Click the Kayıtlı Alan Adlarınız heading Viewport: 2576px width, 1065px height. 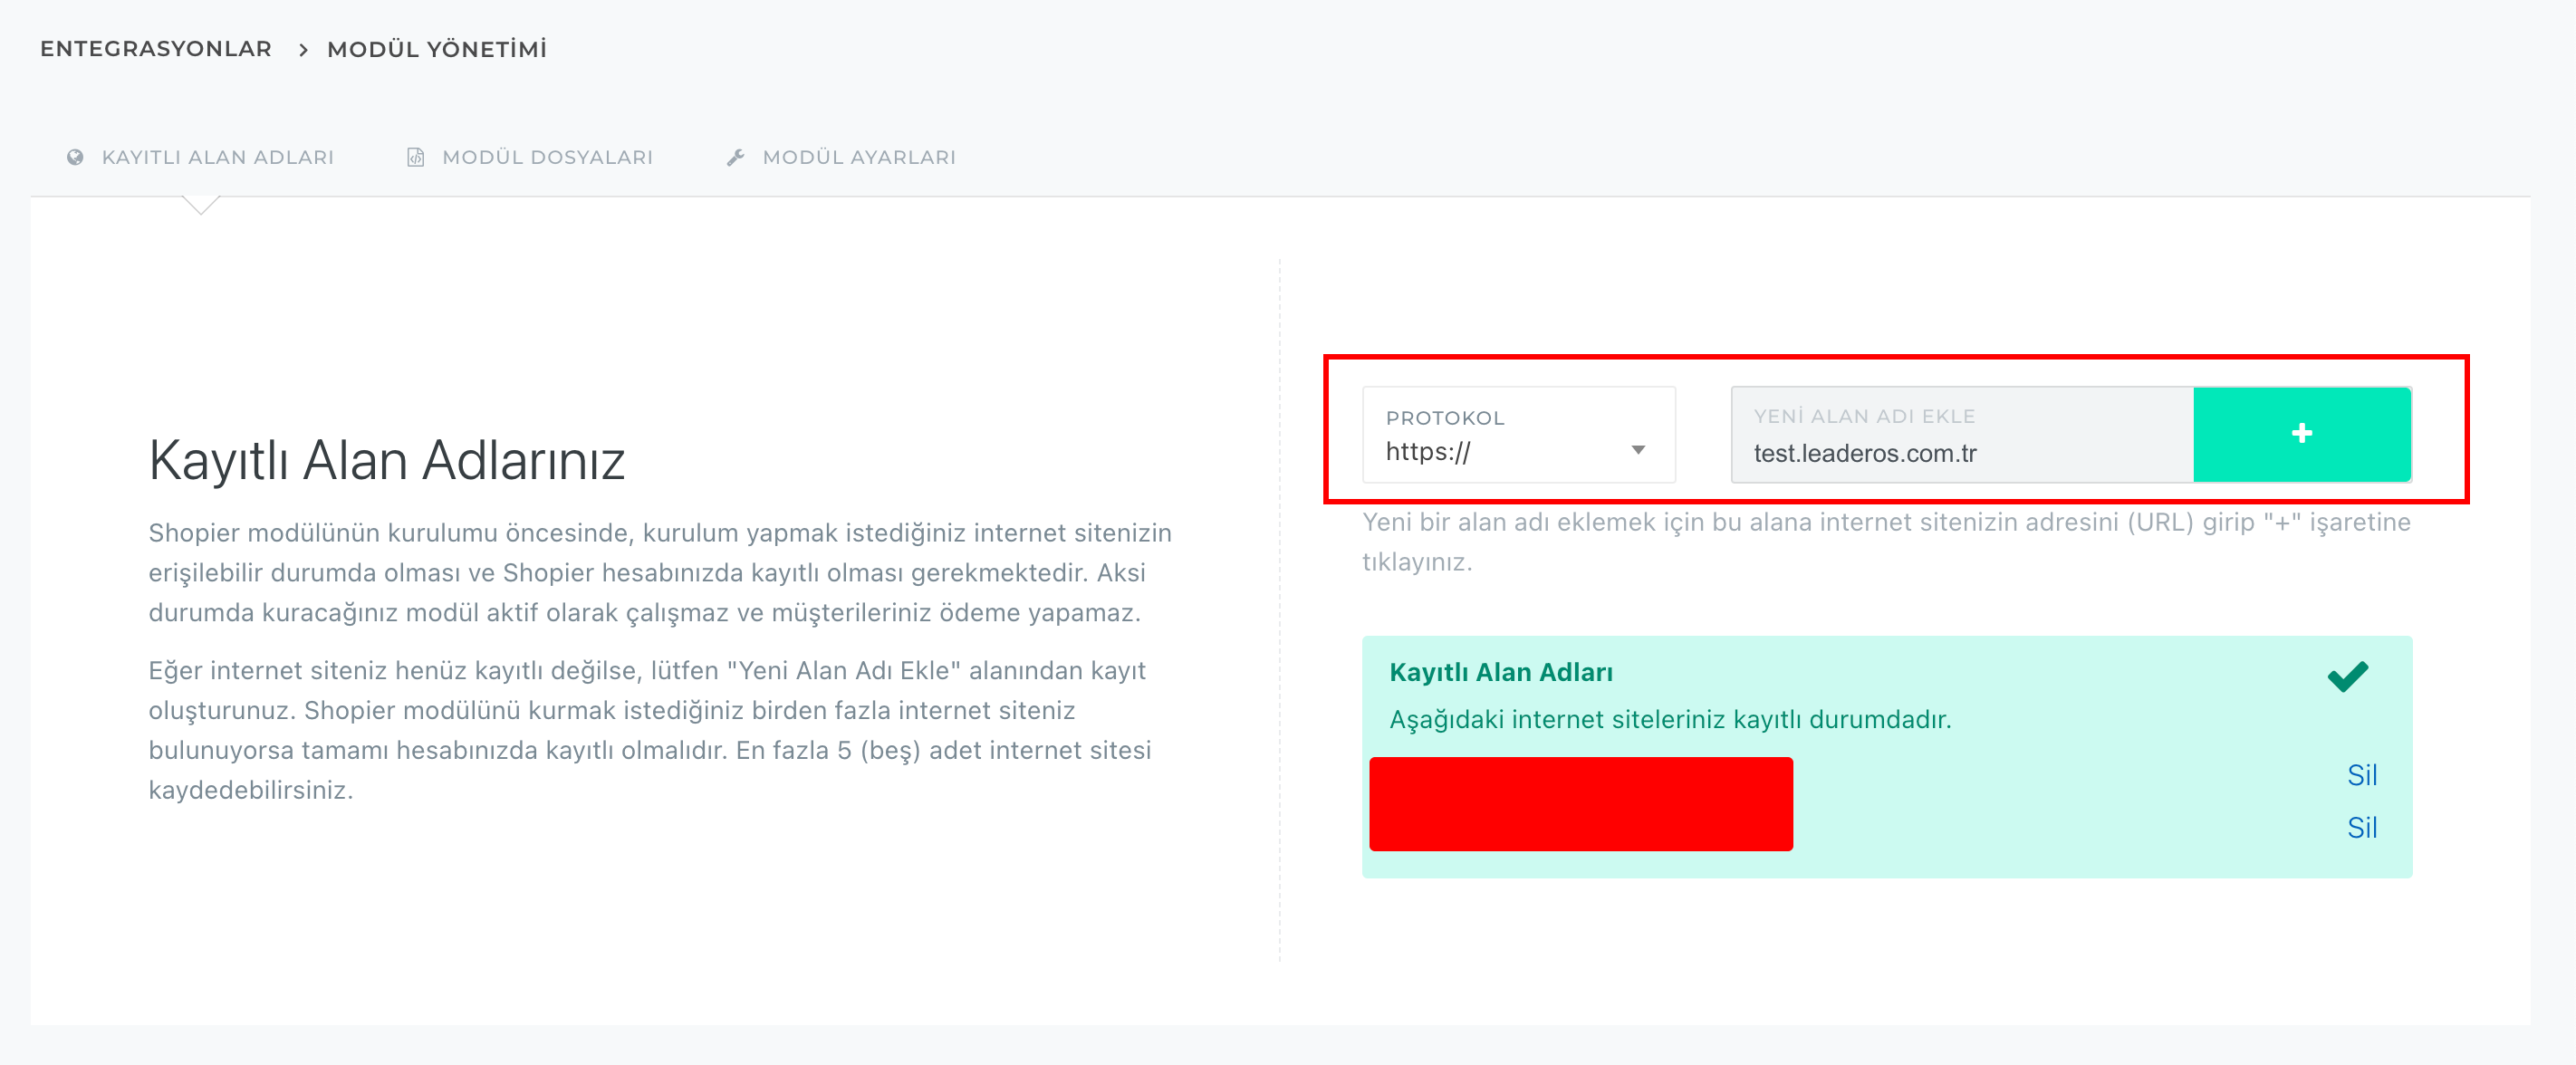[x=386, y=461]
